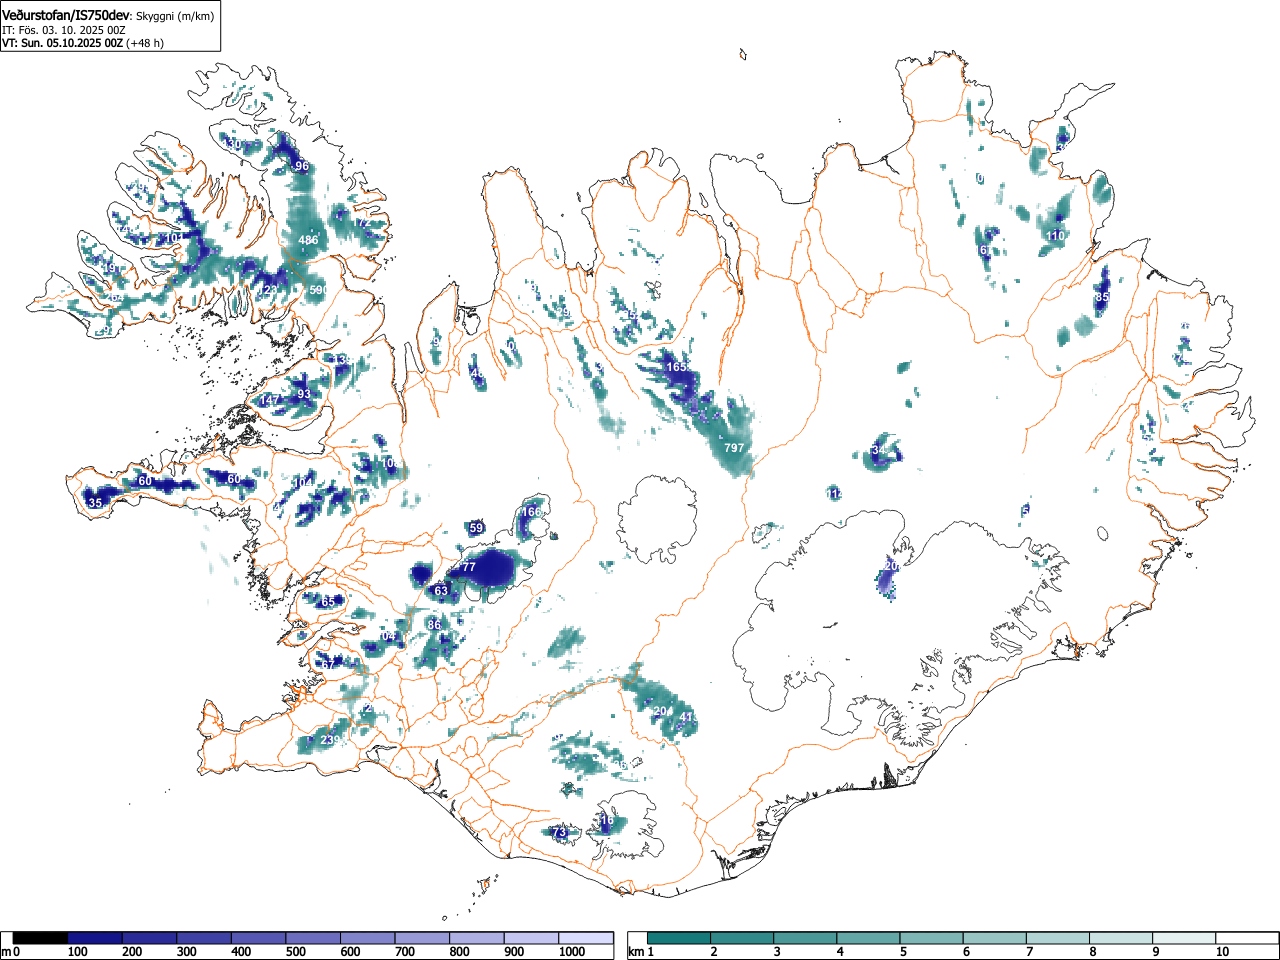Click the 65 value label

point(328,602)
